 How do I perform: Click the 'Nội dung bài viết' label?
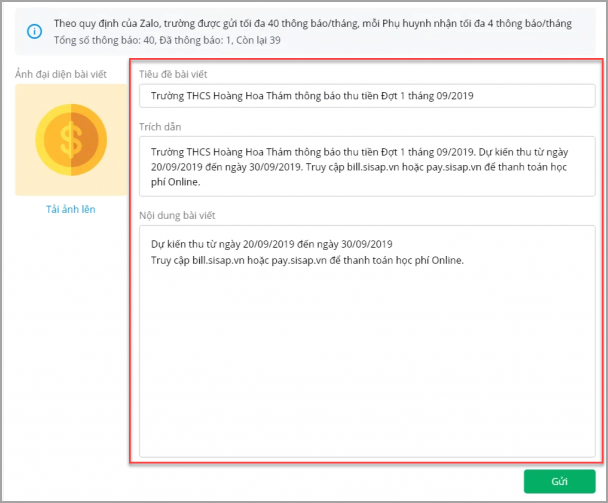[177, 216]
